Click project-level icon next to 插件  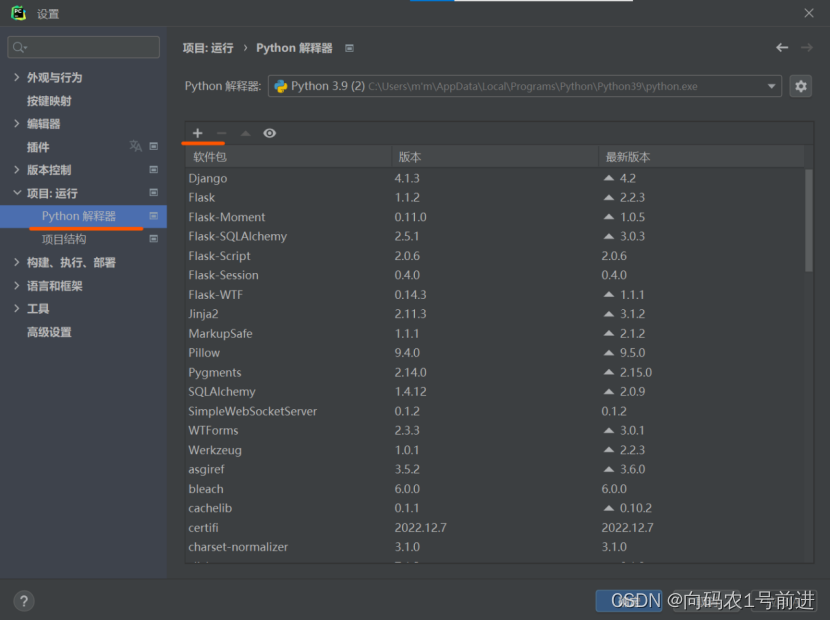click(x=154, y=146)
